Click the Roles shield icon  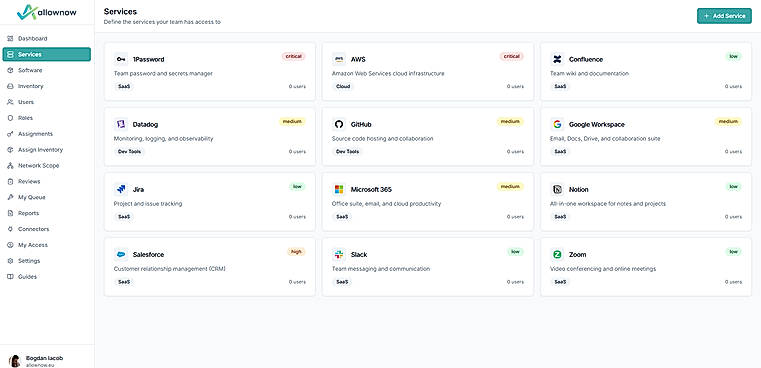(11, 118)
